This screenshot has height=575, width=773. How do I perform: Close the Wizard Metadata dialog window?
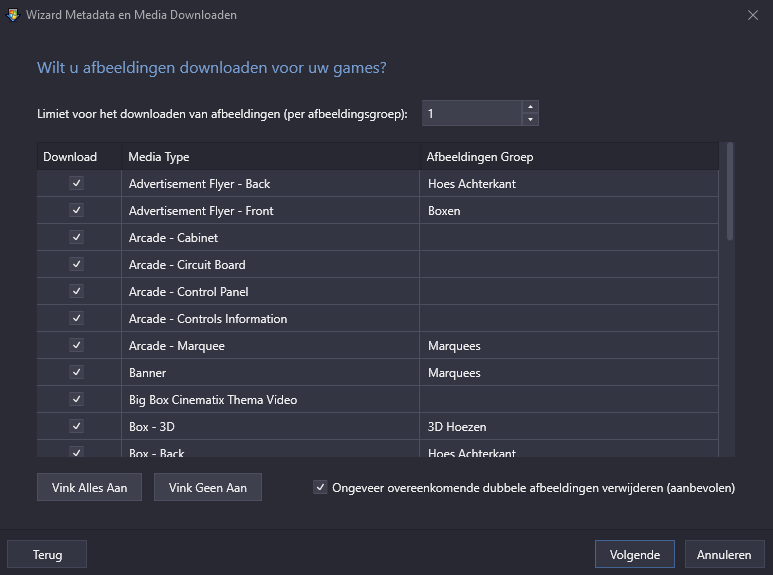pyautogui.click(x=753, y=15)
